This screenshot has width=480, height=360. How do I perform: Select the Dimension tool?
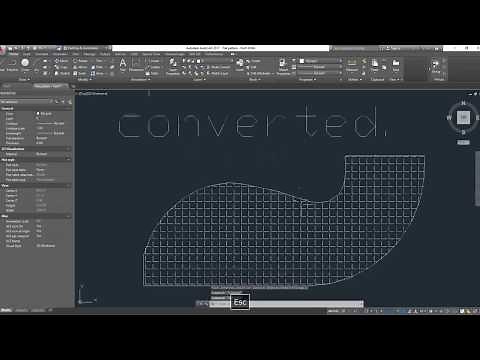coord(136,64)
